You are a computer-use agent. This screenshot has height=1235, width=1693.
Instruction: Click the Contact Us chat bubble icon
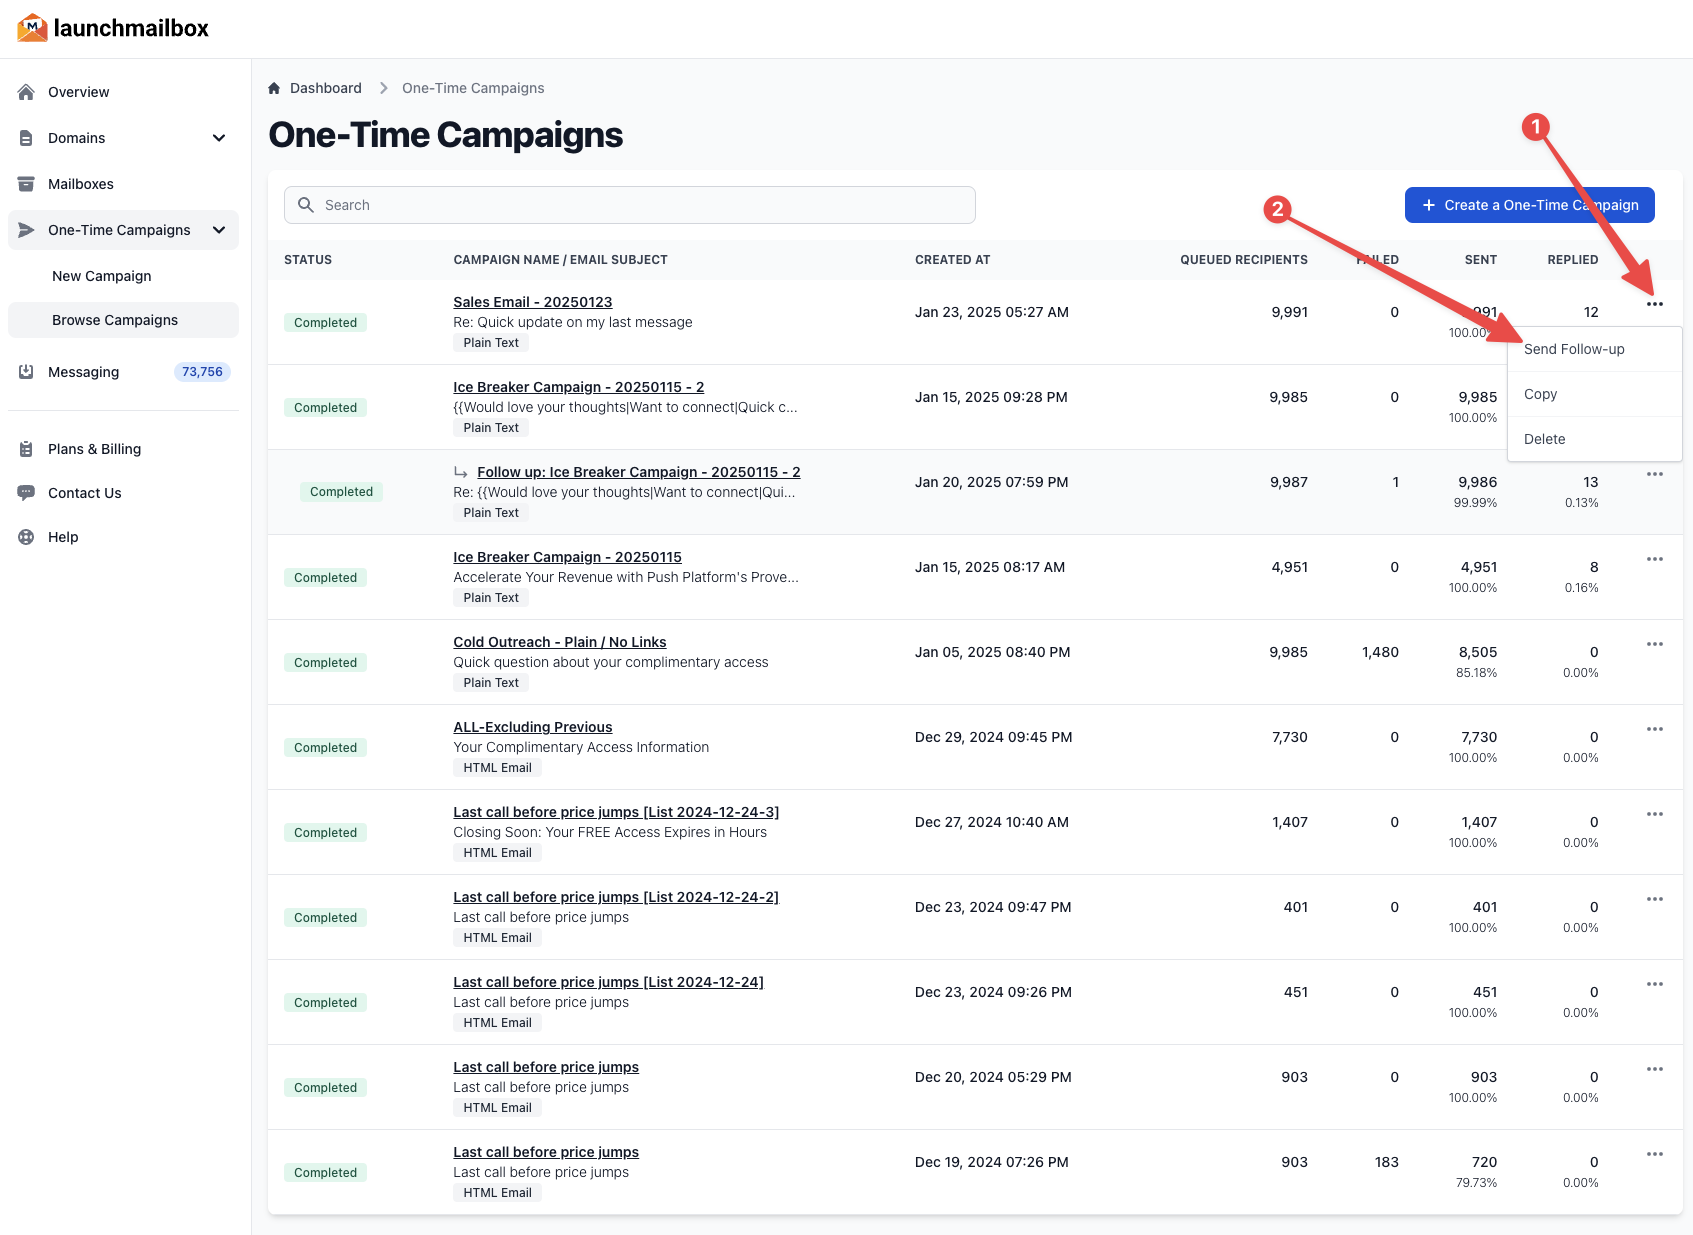click(x=27, y=493)
